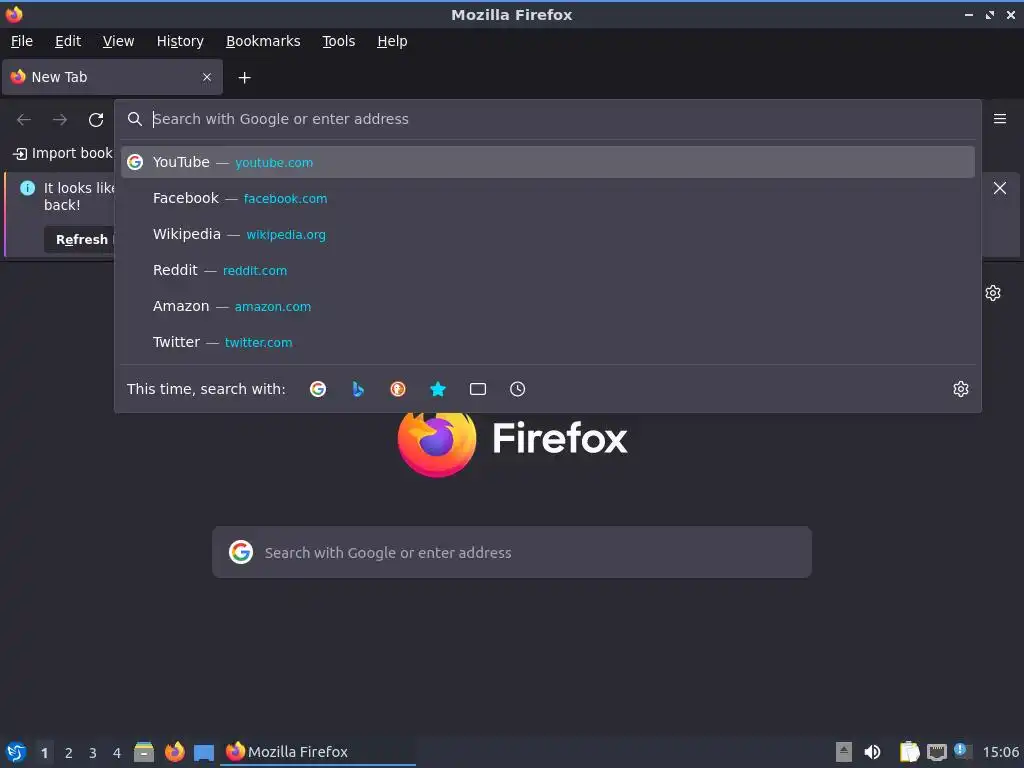Reload the current page
1024x768 pixels.
click(x=96, y=120)
